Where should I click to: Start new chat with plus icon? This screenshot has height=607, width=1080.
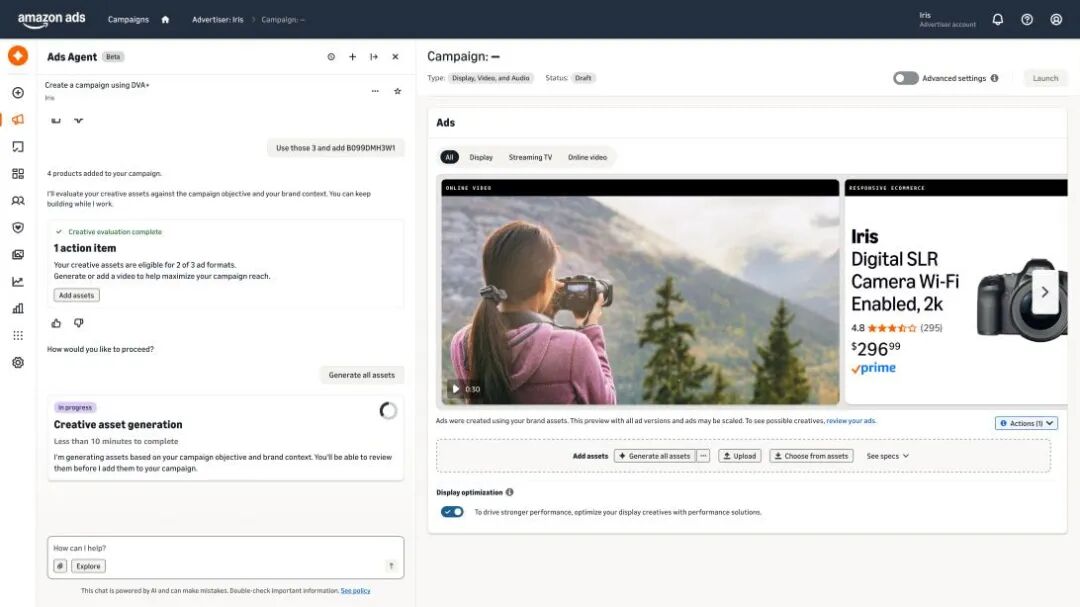click(x=353, y=56)
